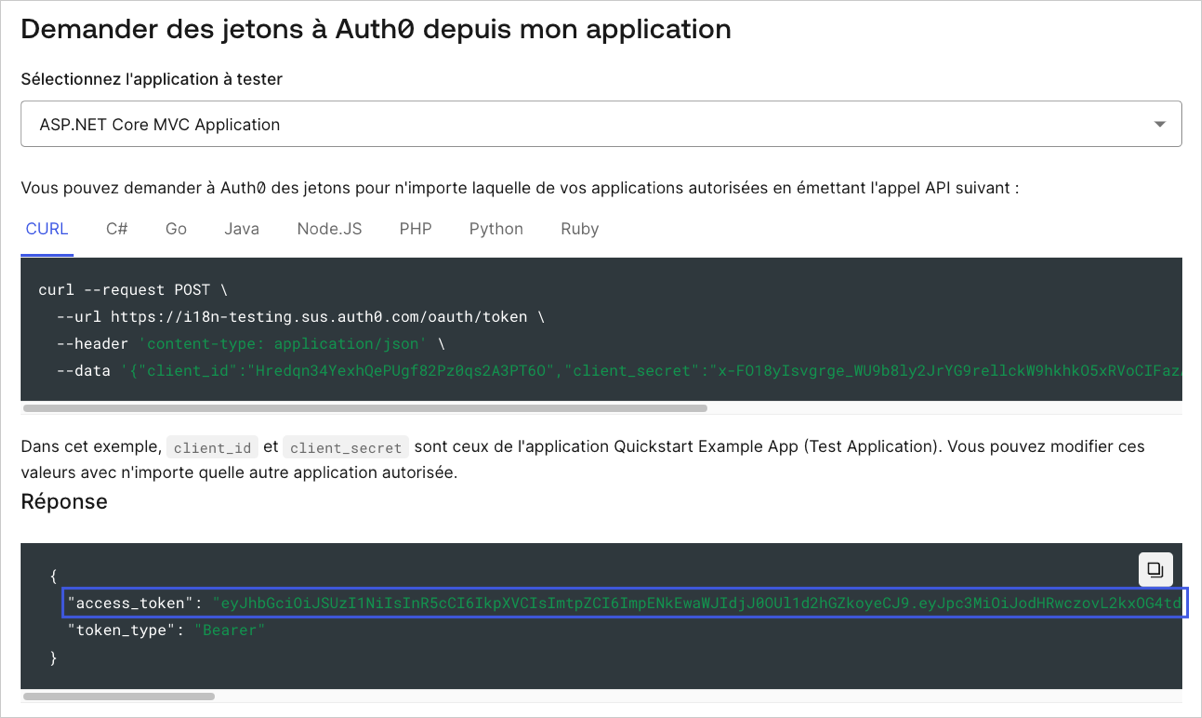Show the Java code sample tab
This screenshot has width=1202, height=718.
(242, 229)
